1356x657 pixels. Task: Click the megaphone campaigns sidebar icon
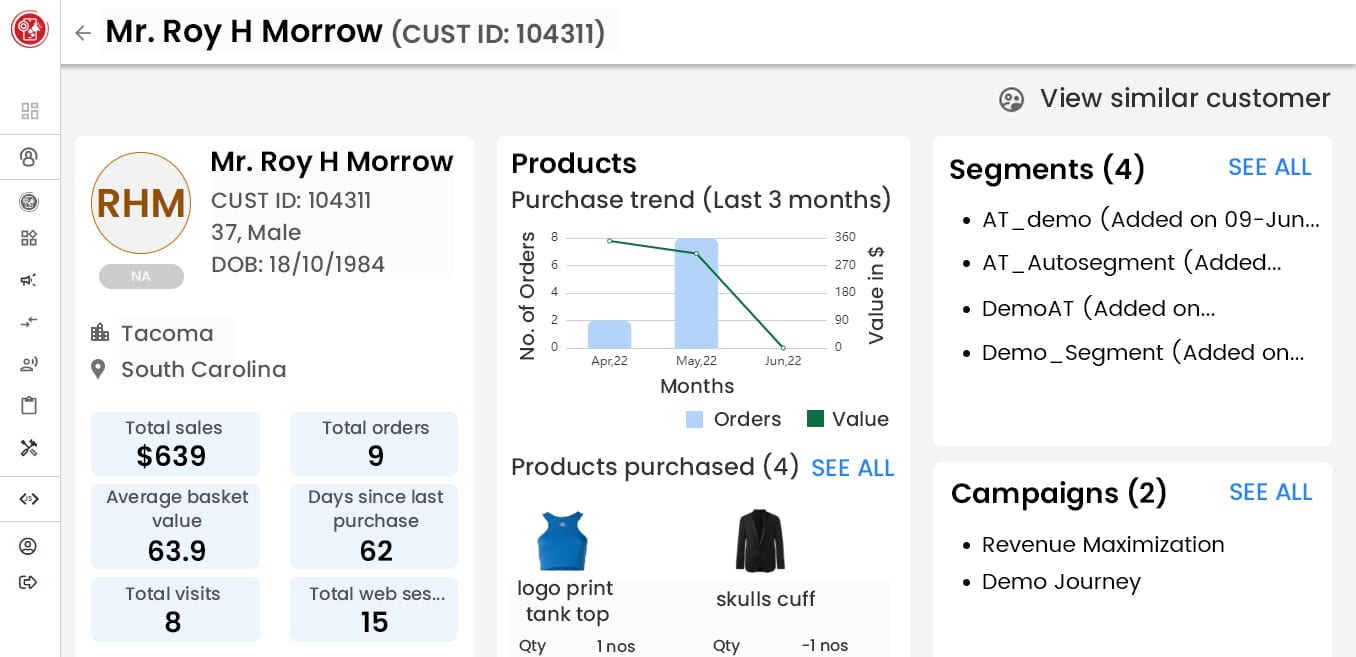[29, 280]
